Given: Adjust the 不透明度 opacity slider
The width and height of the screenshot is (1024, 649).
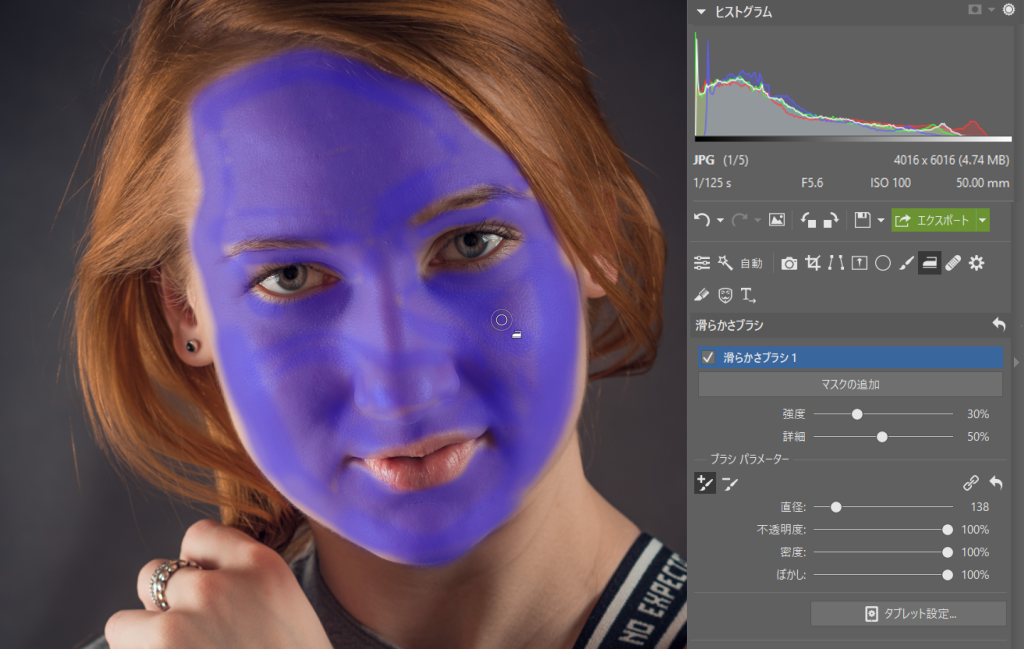Looking at the screenshot, I should 947,530.
